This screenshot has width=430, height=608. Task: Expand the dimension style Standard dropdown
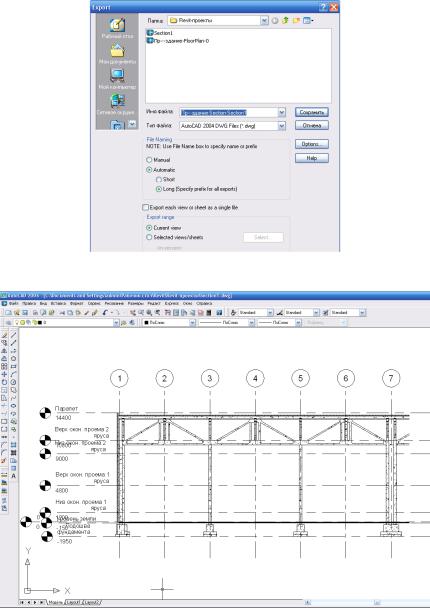pyautogui.click(x=316, y=313)
